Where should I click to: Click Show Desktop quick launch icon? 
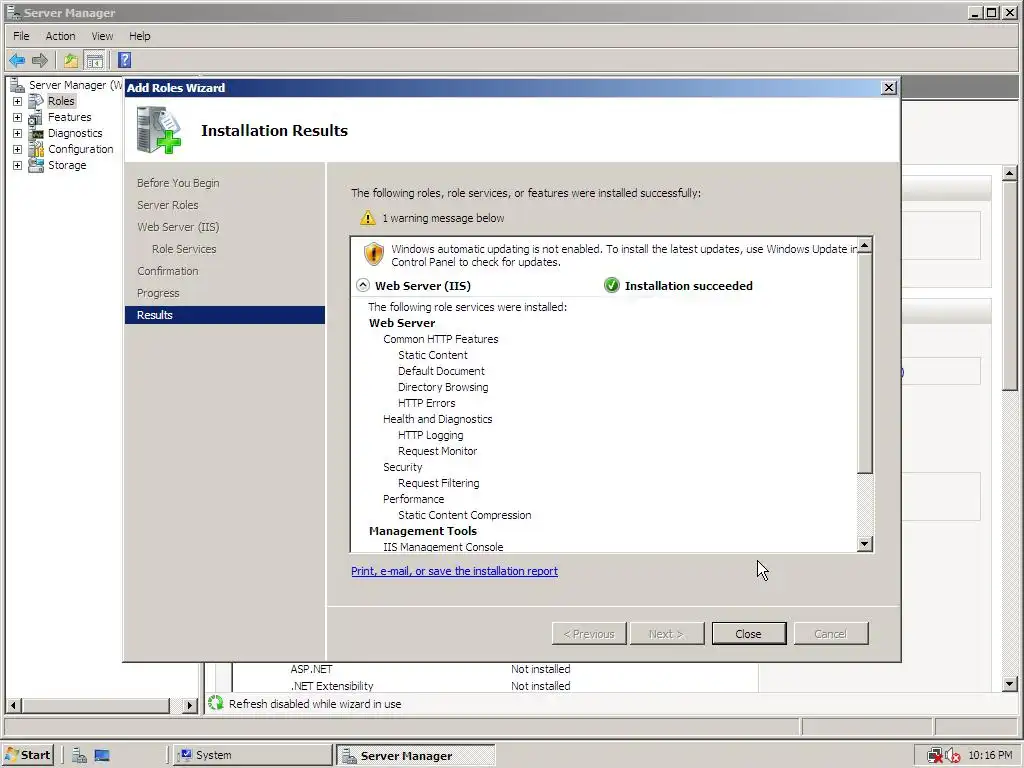click(x=102, y=755)
